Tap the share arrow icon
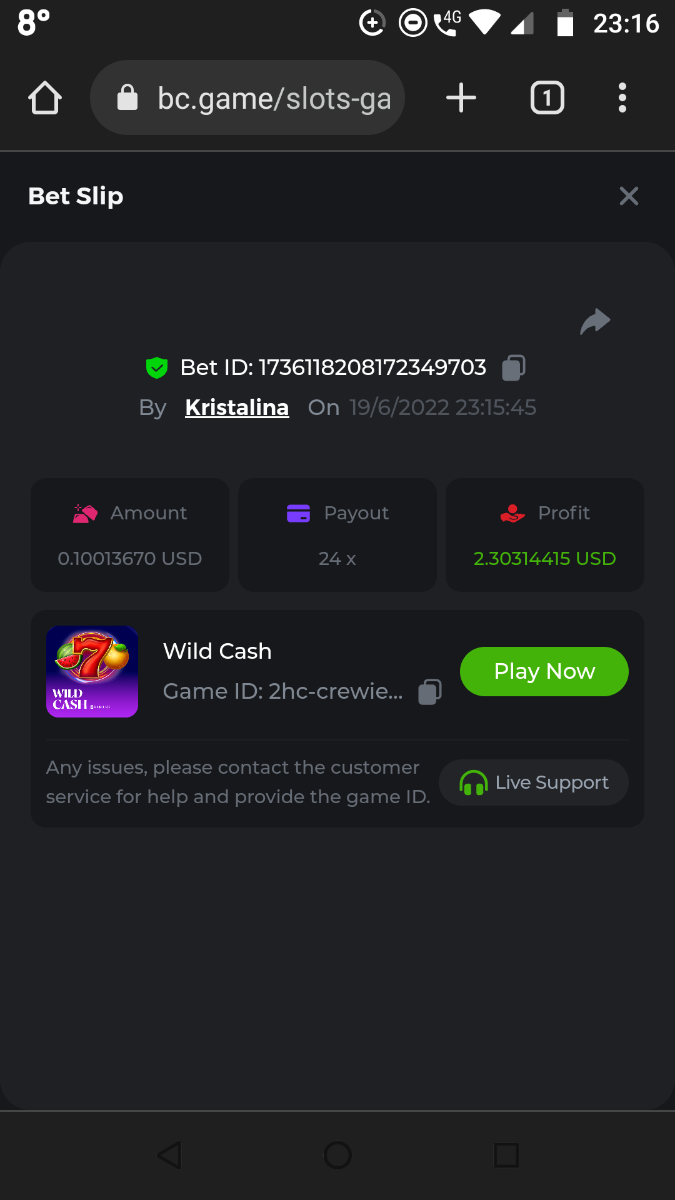The width and height of the screenshot is (675, 1200). pyautogui.click(x=595, y=321)
